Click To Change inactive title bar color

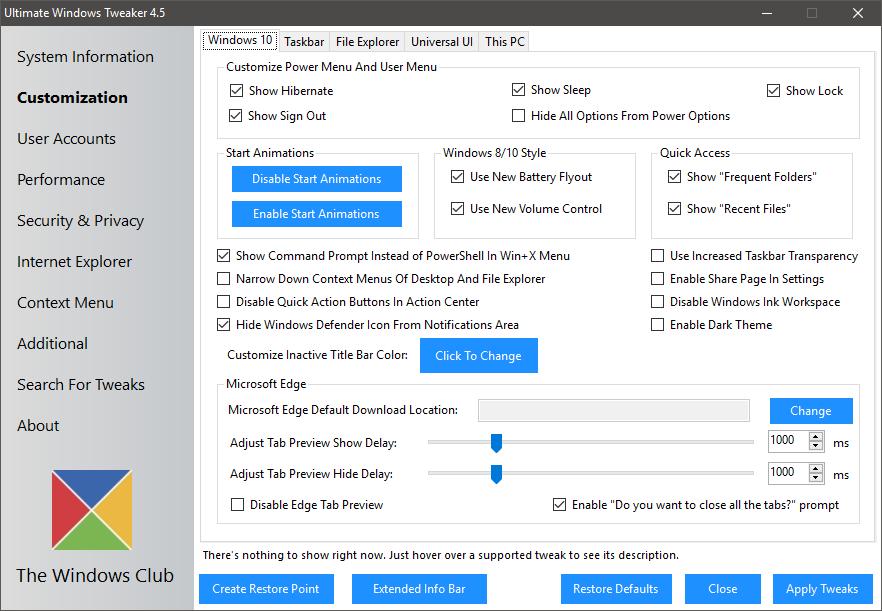(x=478, y=356)
